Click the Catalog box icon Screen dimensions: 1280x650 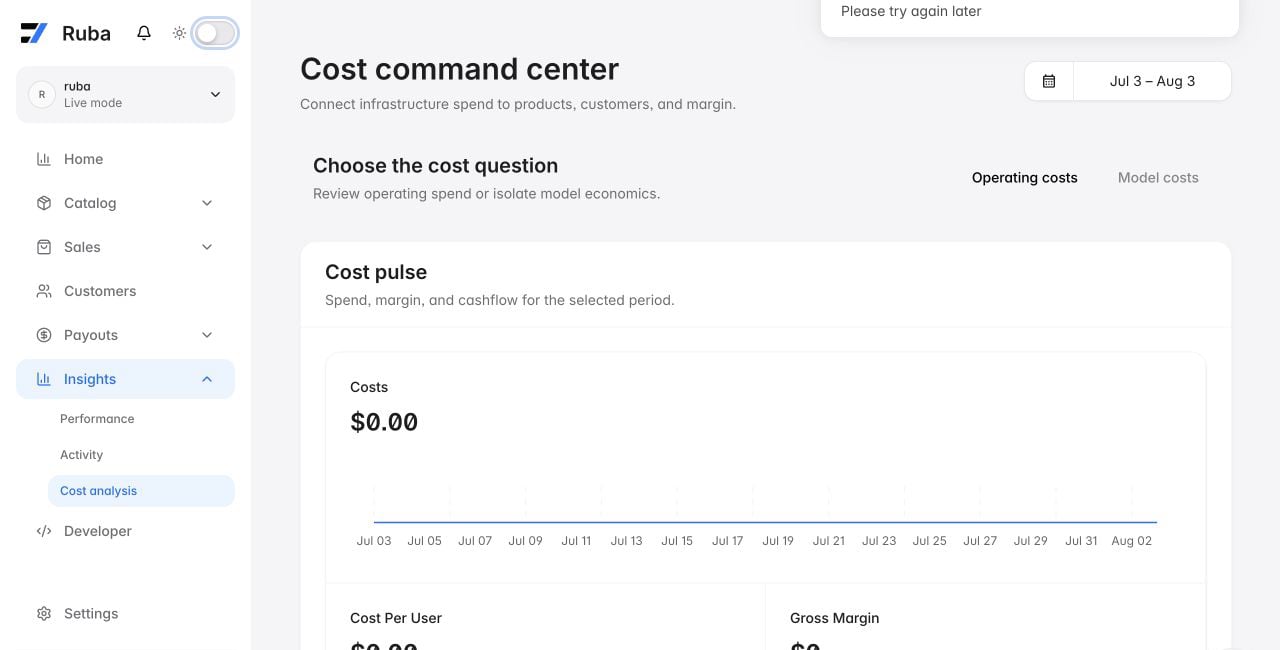[x=44, y=203]
